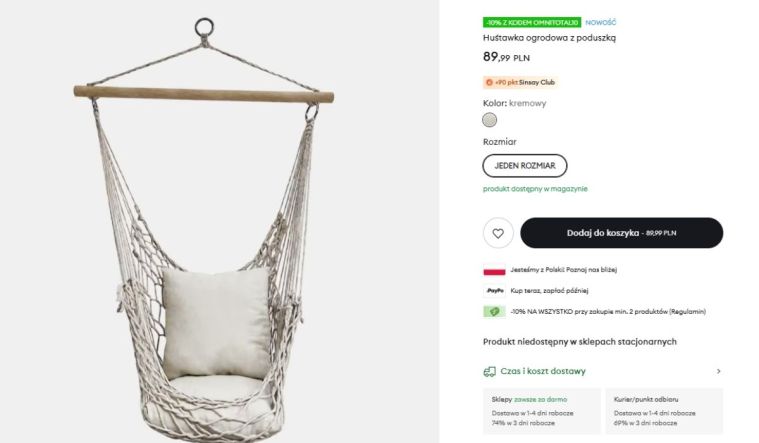Click the Sinsay Club points badge
The image size is (759, 443).
coord(520,82)
